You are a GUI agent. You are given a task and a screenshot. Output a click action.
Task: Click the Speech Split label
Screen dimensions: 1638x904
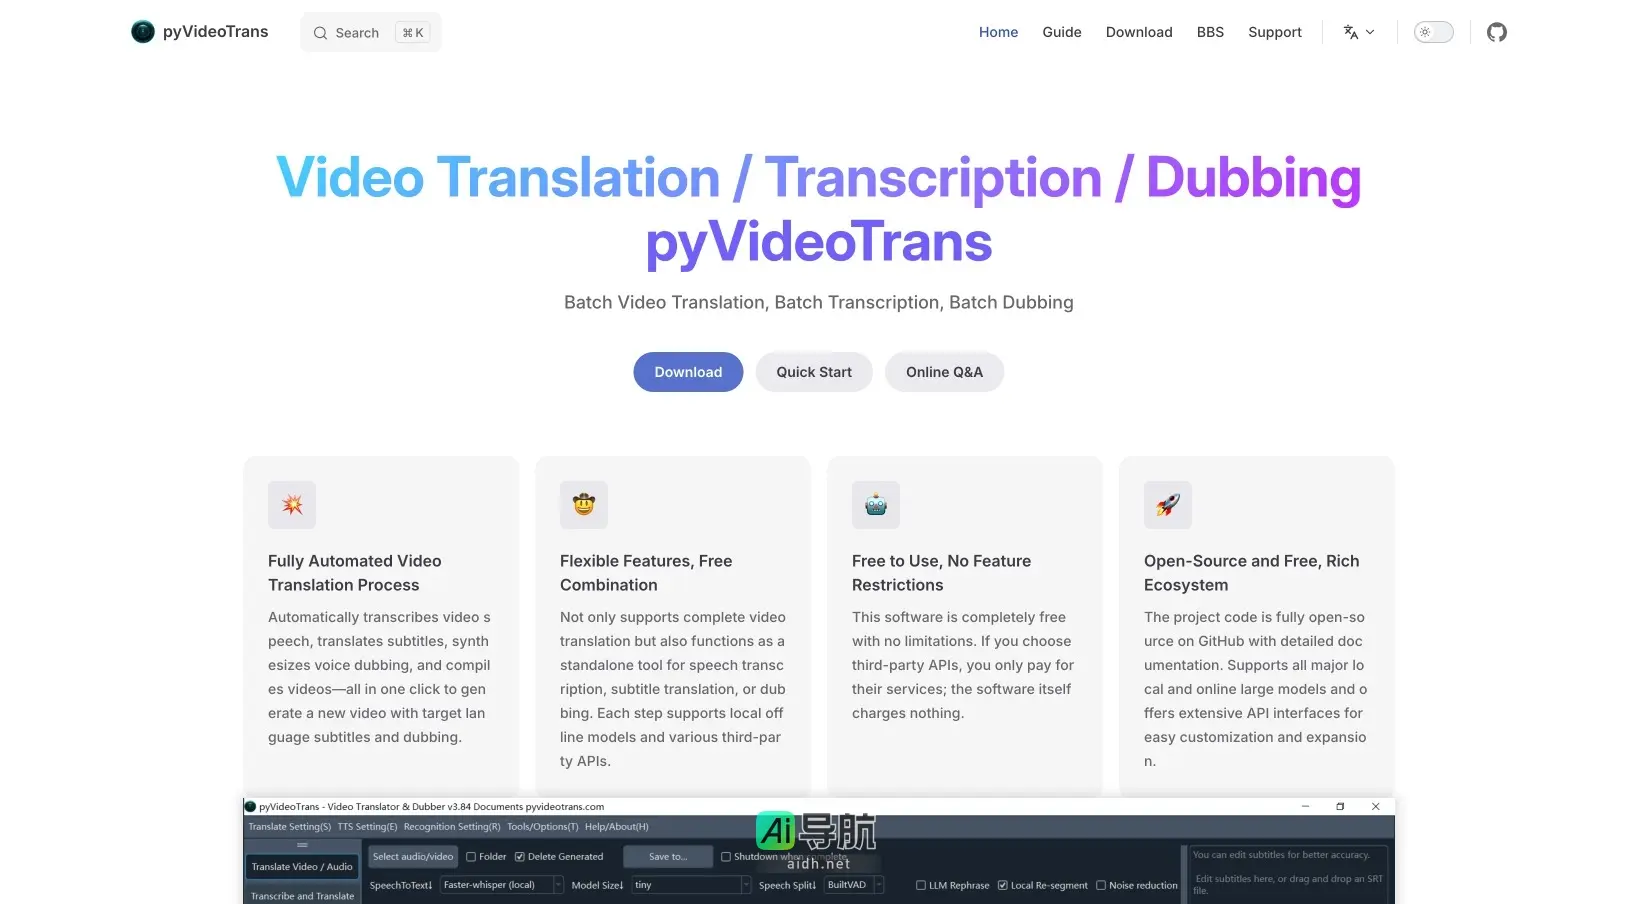pos(787,885)
